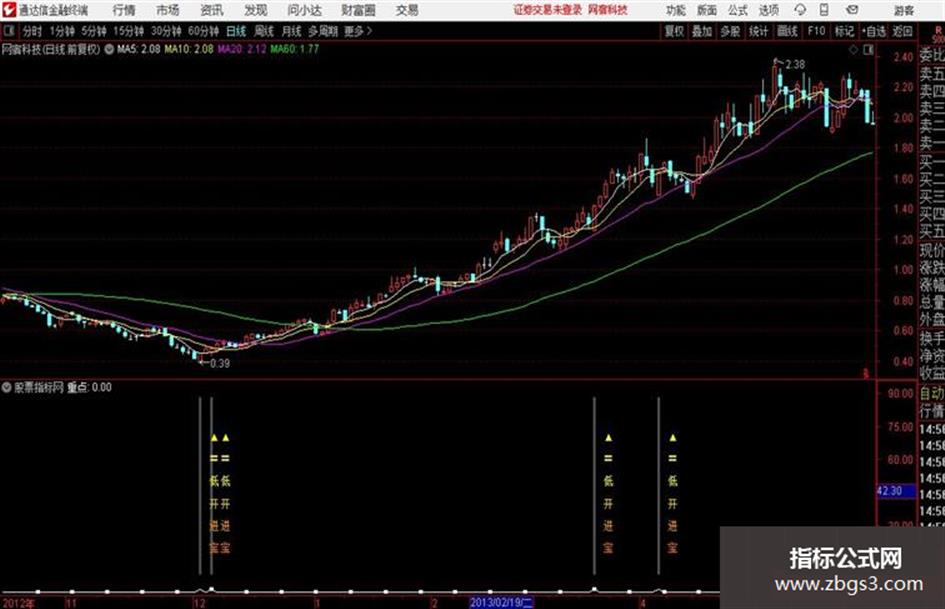Click the customer service headset icon
Screen dimensions: 945x609
coord(800,10)
